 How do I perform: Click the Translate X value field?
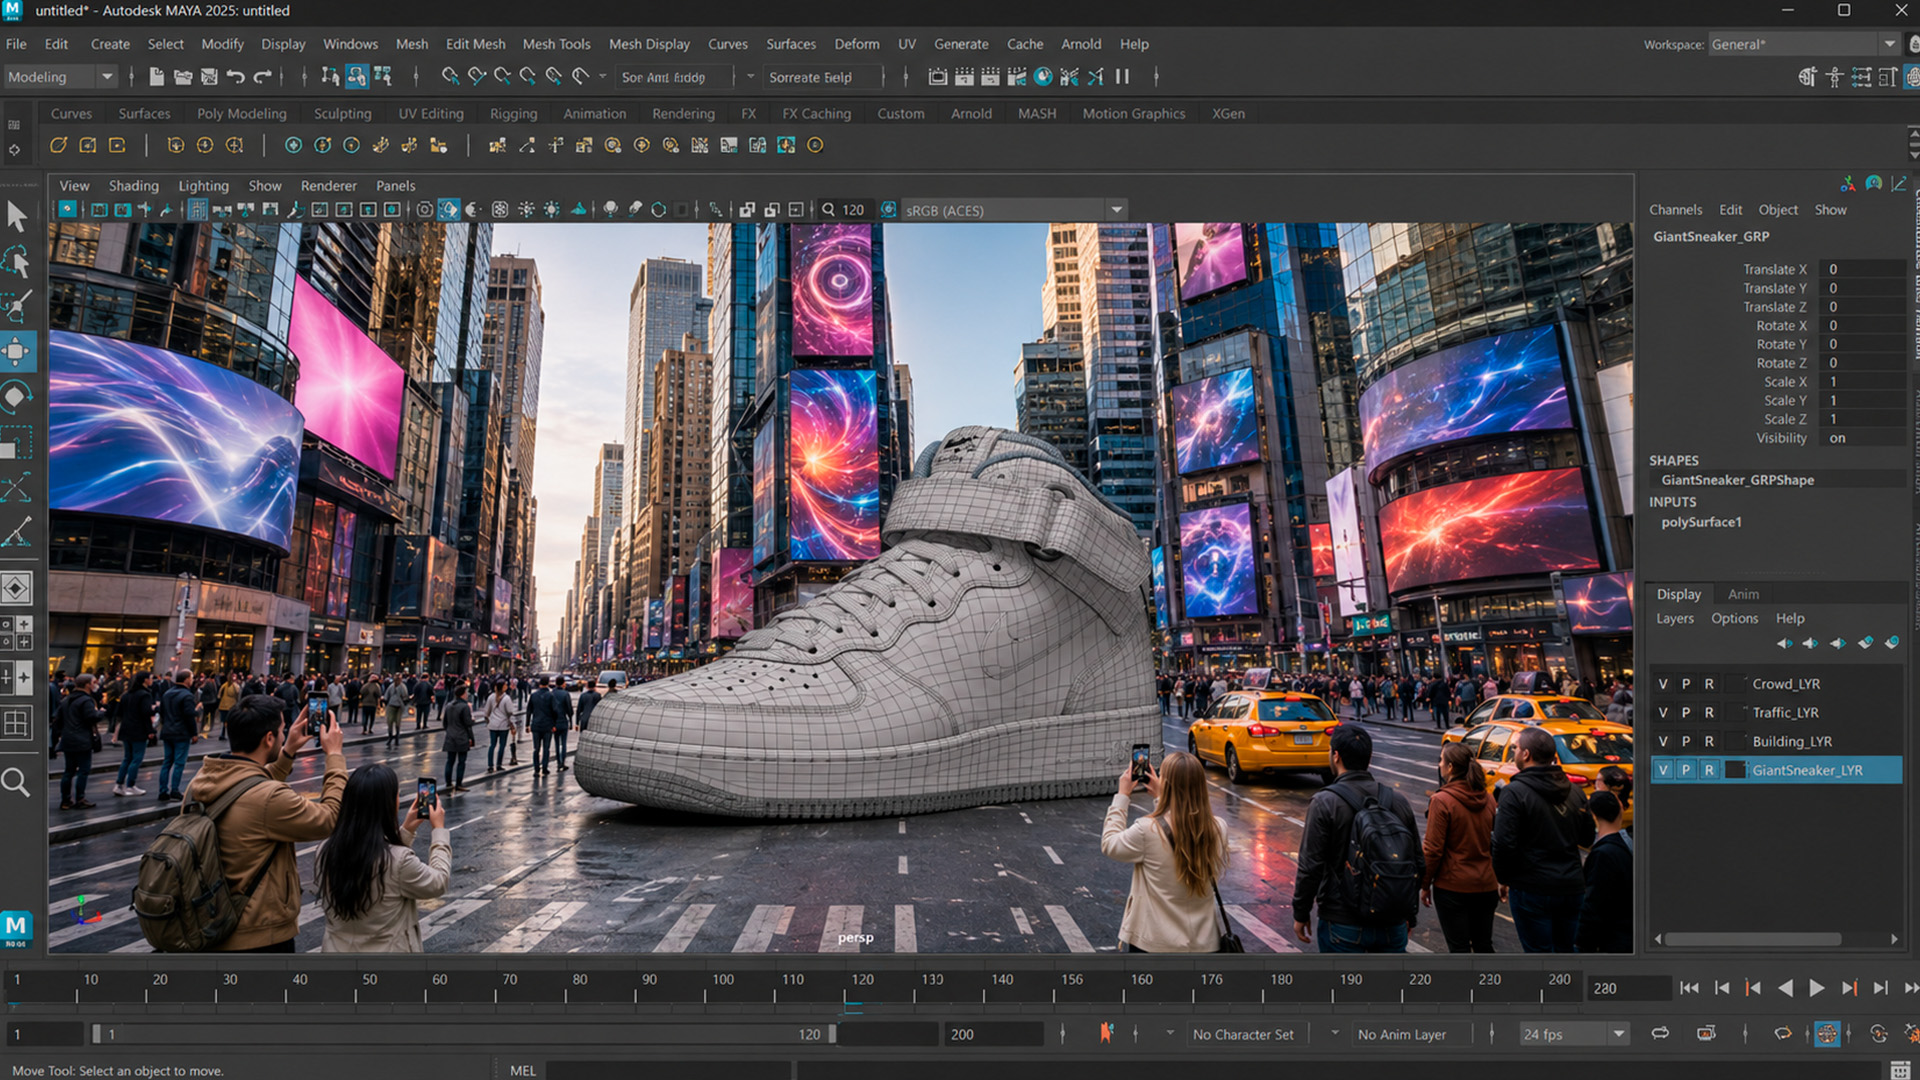[1863, 269]
